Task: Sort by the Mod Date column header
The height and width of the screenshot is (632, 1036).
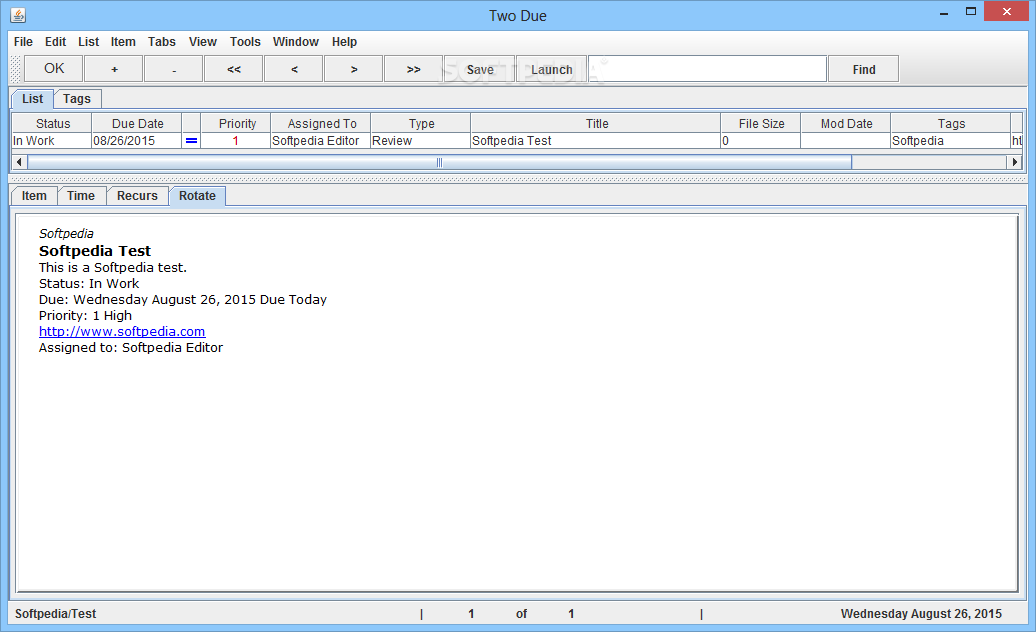Action: coord(846,123)
